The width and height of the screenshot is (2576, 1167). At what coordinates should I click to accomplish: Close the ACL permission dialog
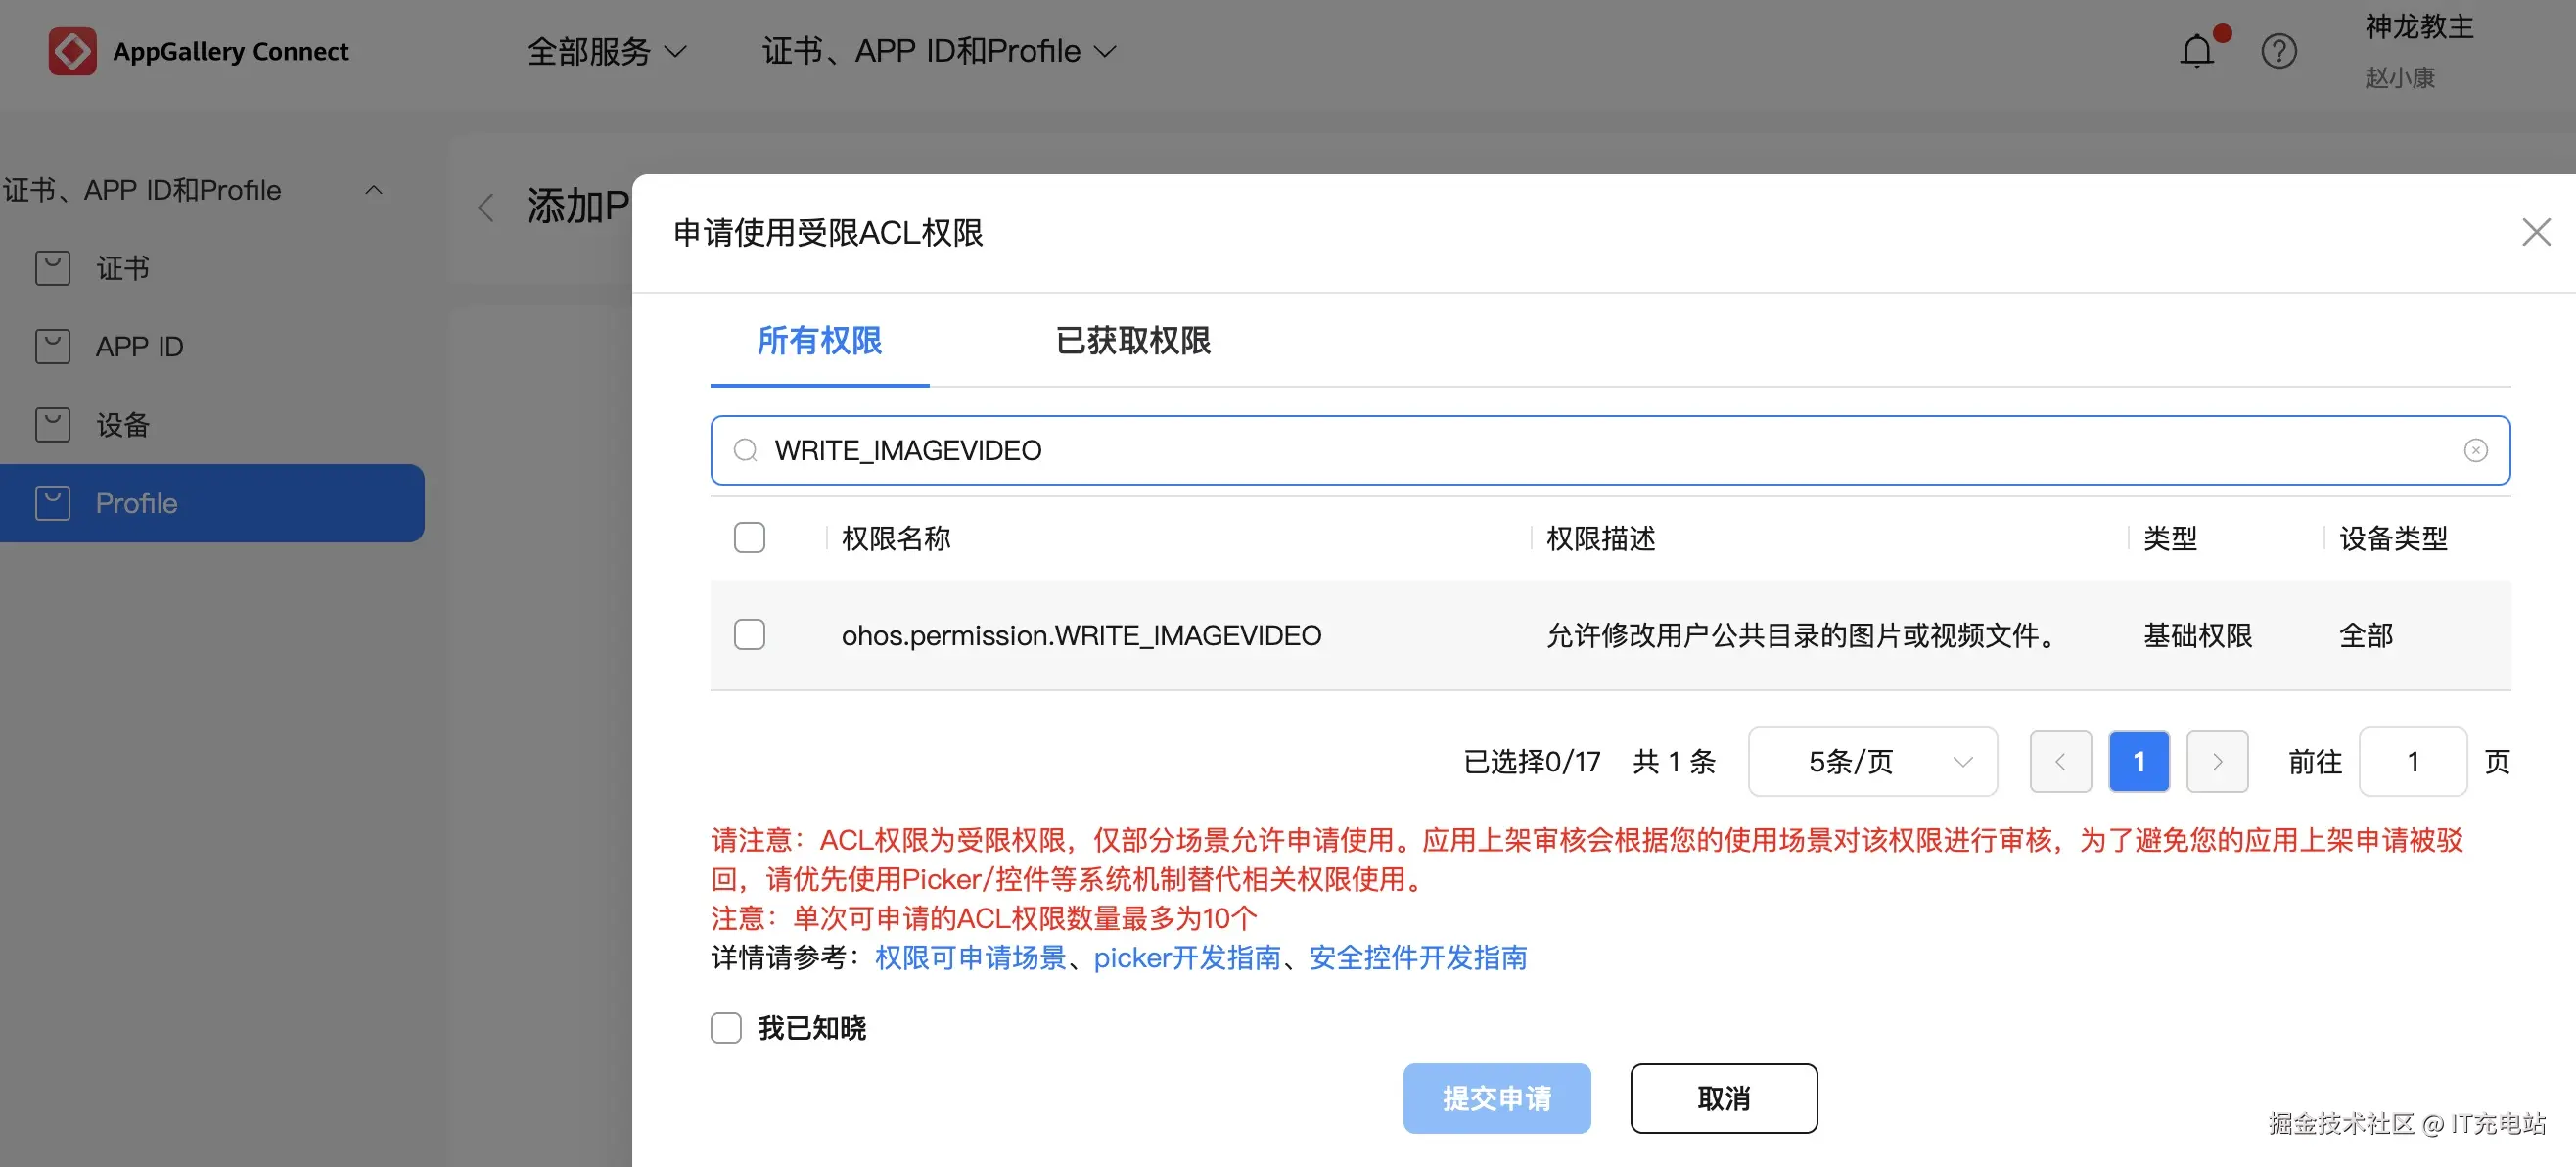[2535, 233]
